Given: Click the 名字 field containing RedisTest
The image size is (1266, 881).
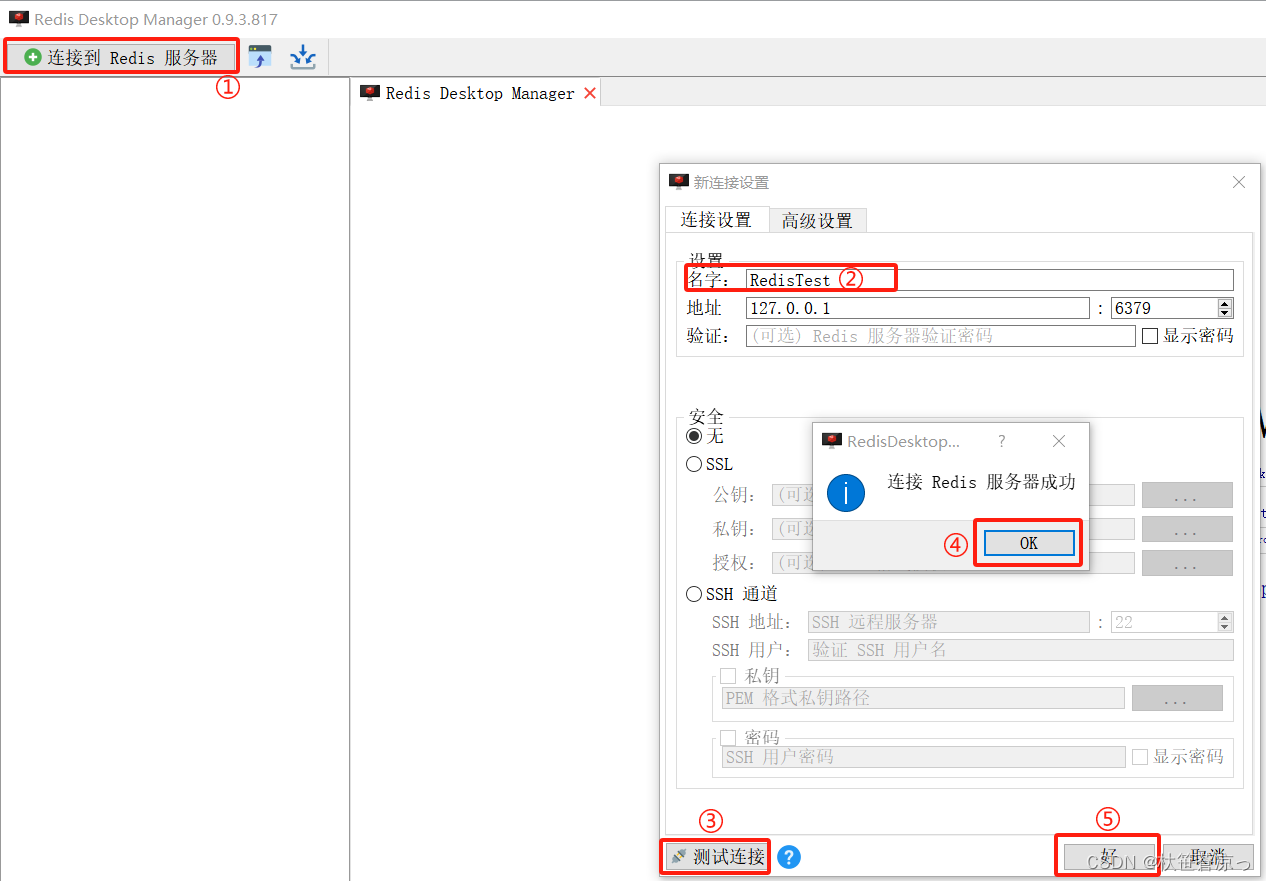Looking at the screenshot, I should click(989, 280).
